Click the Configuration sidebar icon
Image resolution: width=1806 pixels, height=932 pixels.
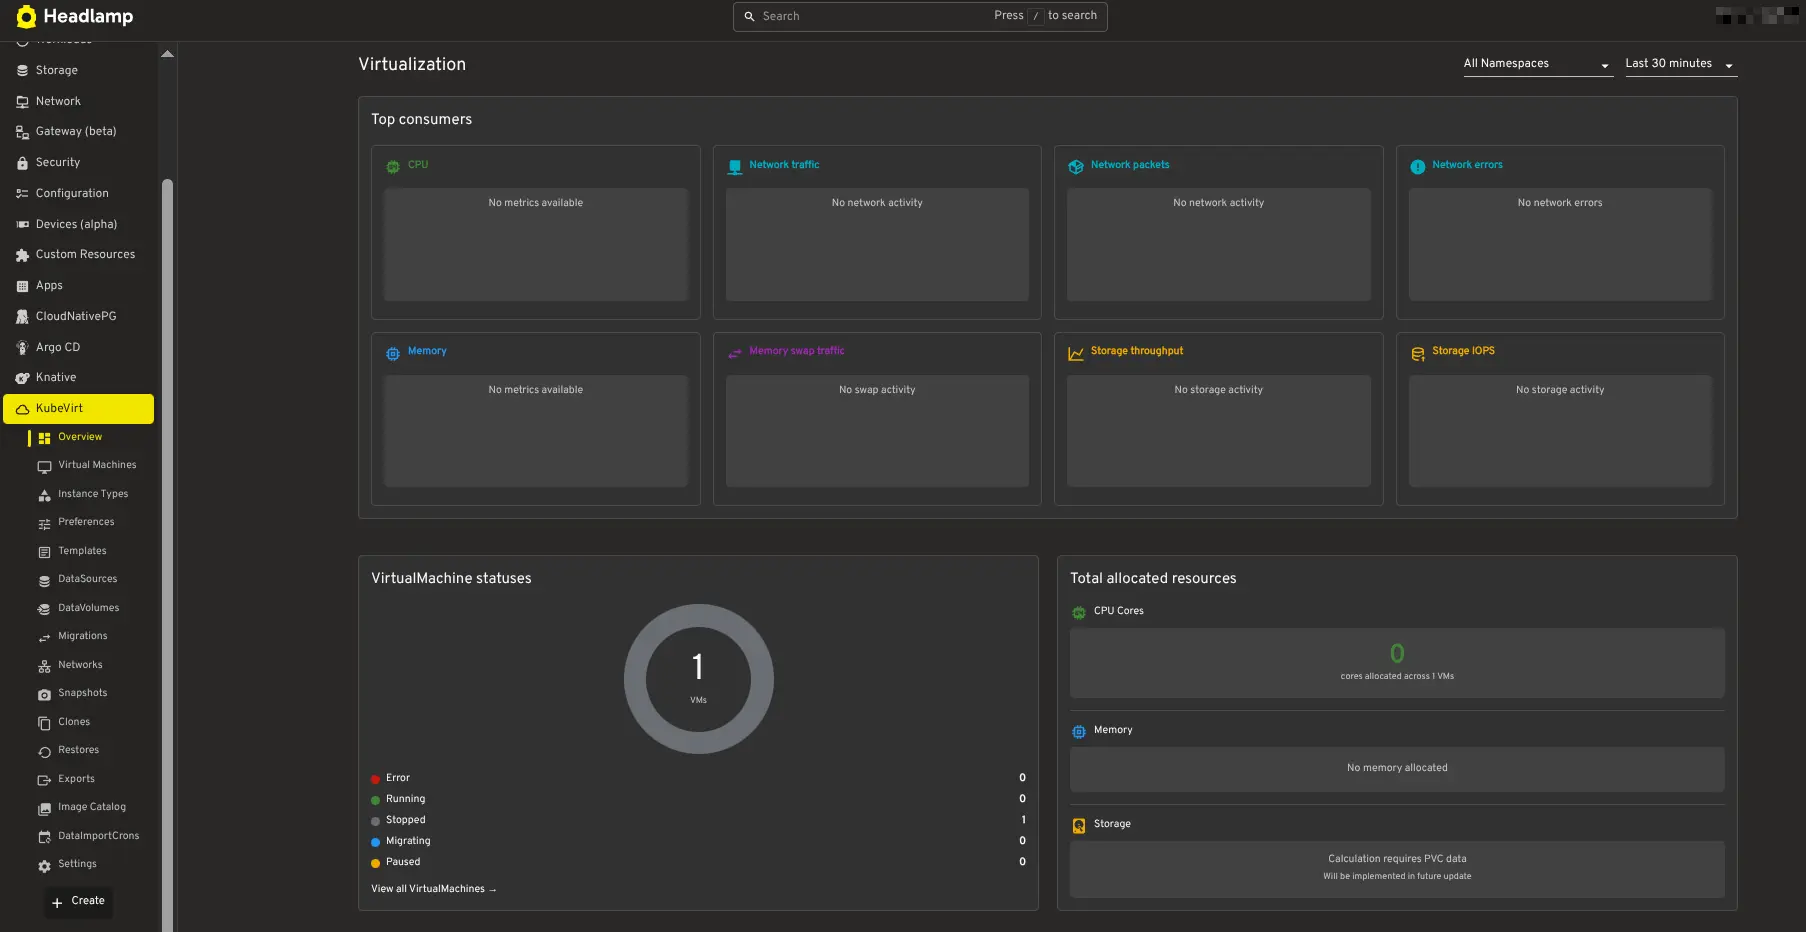(x=22, y=194)
